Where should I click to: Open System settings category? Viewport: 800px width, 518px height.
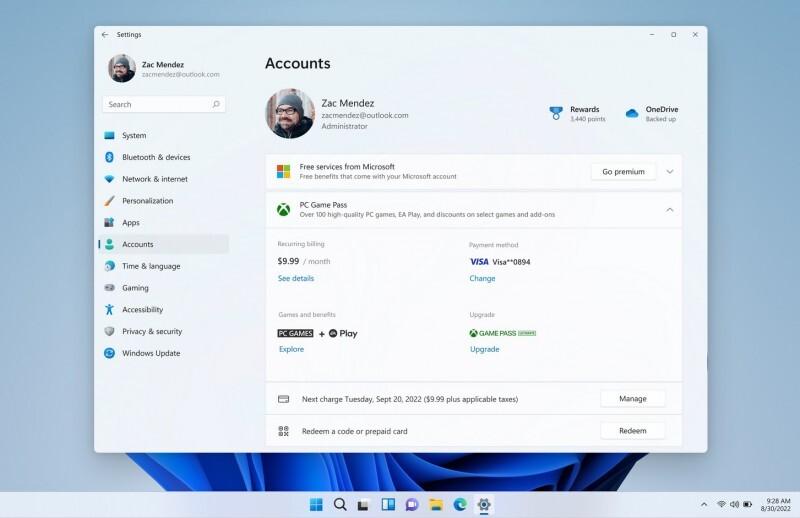[164, 135]
